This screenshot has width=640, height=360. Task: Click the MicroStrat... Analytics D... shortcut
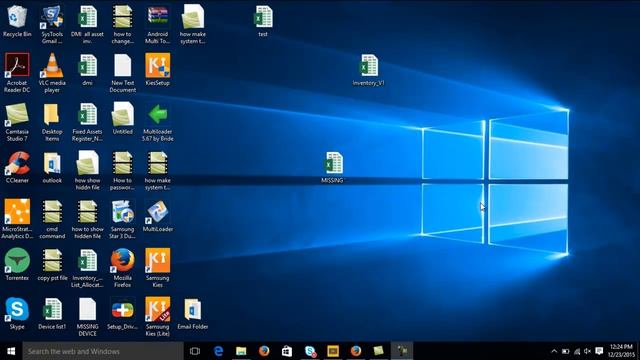pyautogui.click(x=17, y=219)
